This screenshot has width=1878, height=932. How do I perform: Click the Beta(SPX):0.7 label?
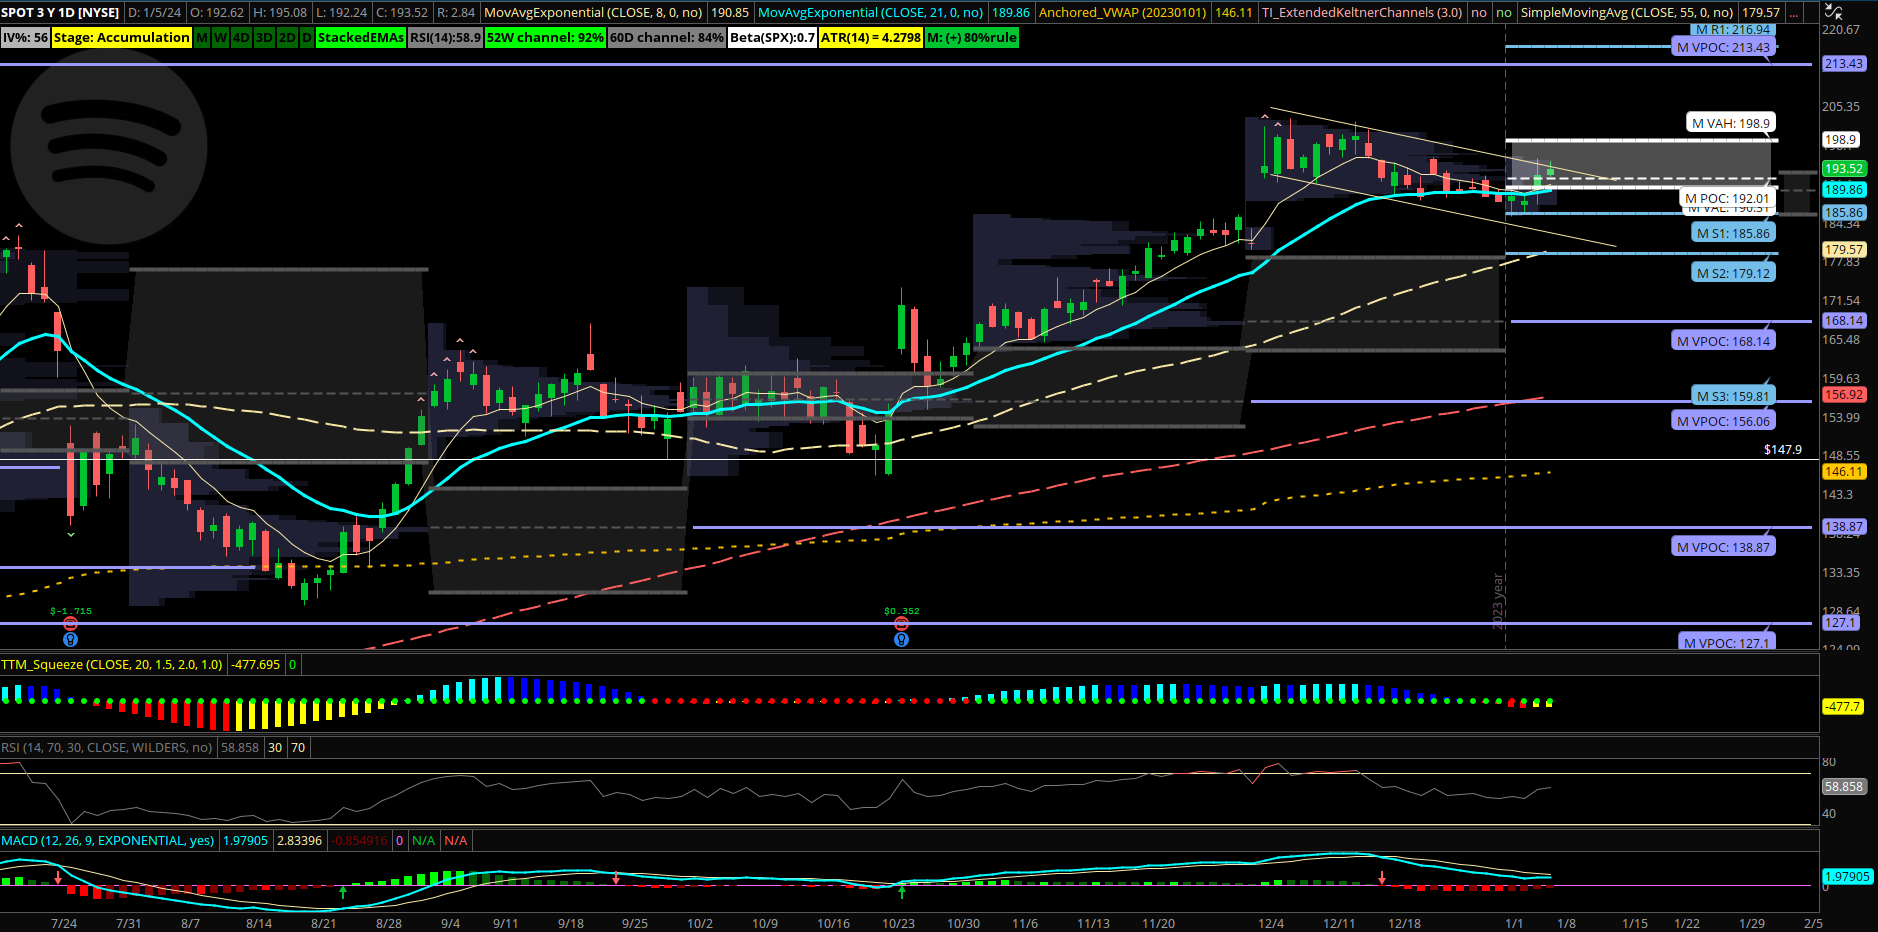[x=772, y=38]
